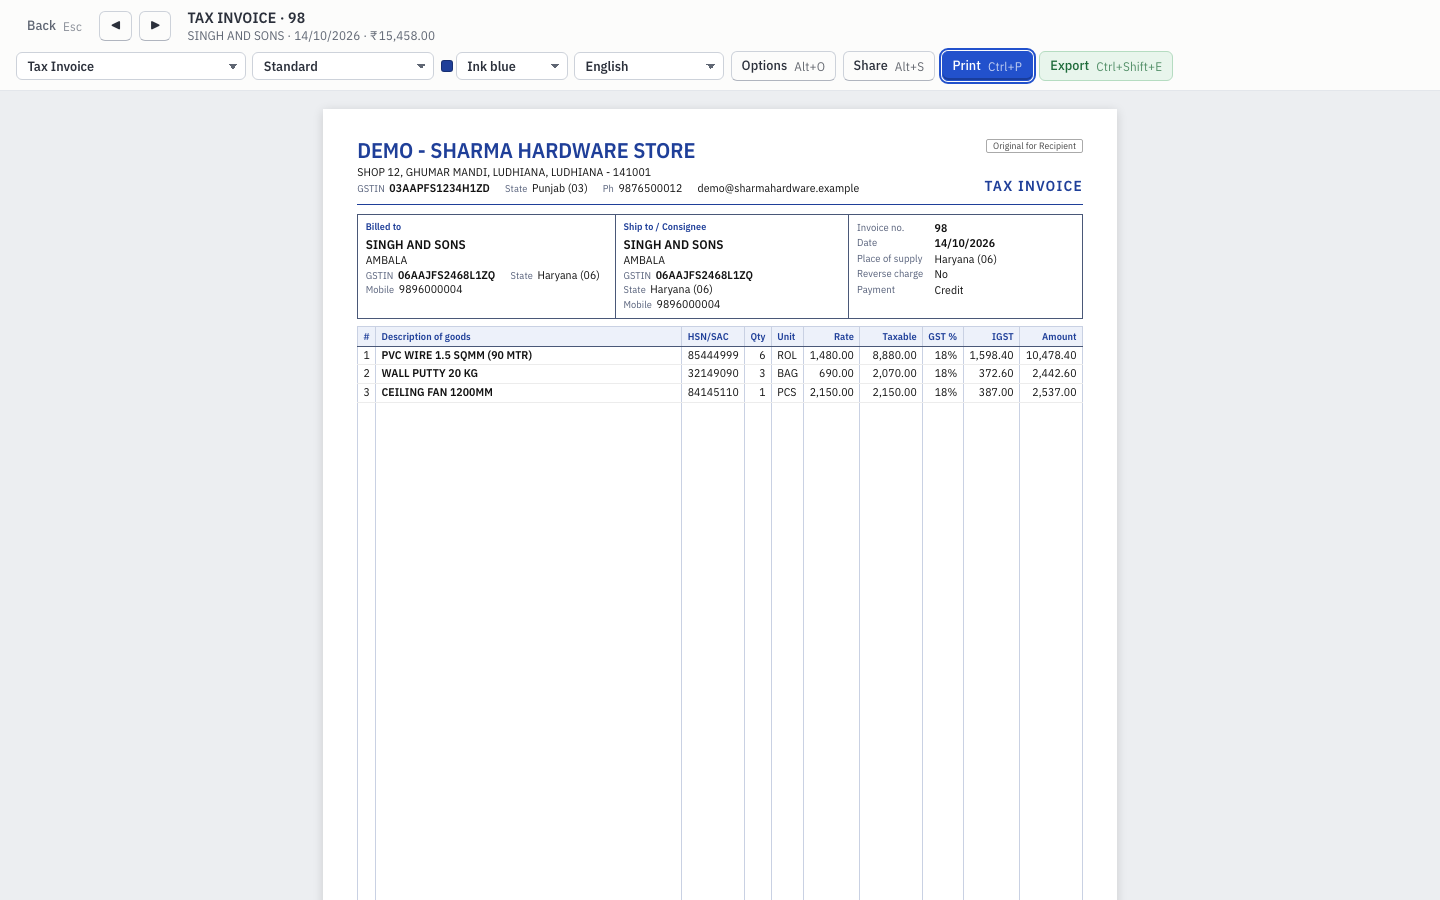Click the Payment value Credit
The width and height of the screenshot is (1440, 900).
949,290
